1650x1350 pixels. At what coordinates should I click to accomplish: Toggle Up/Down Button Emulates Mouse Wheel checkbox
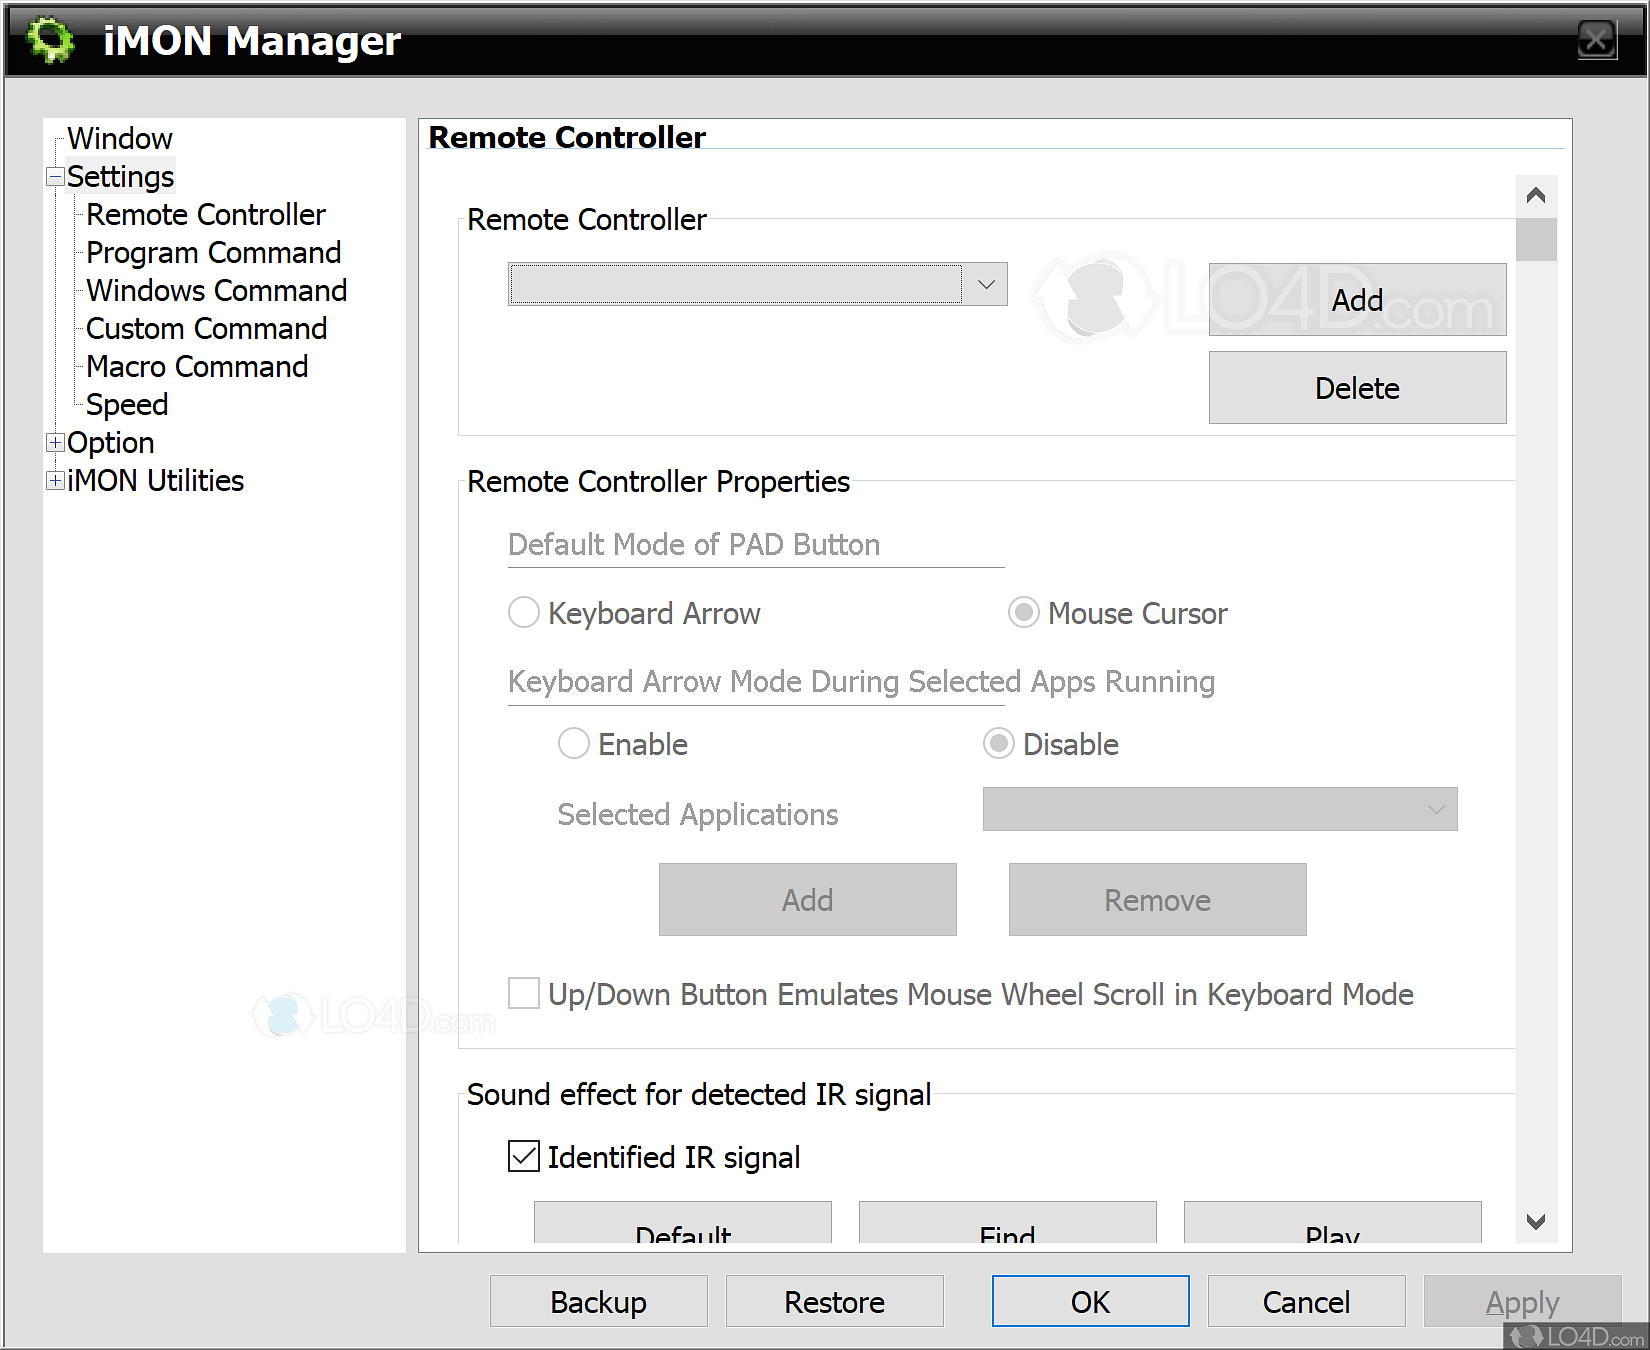coord(524,994)
